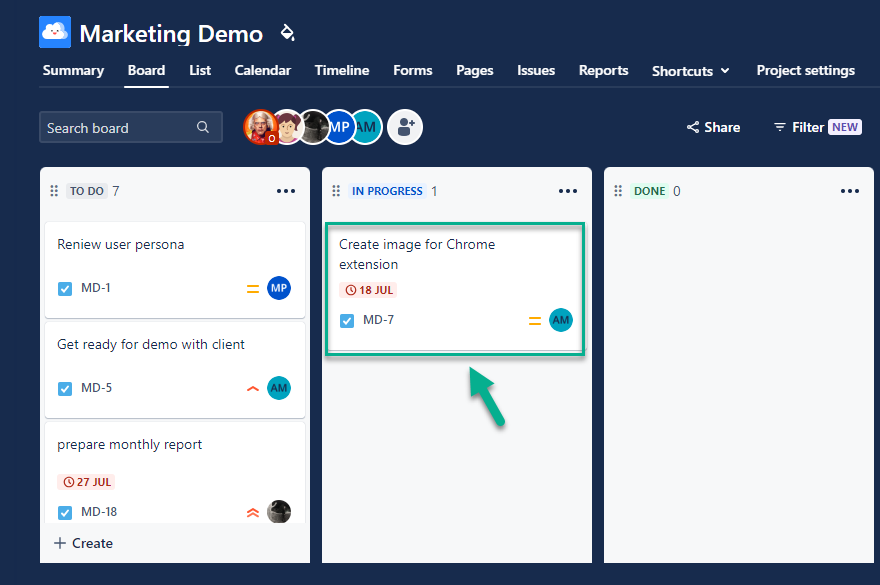This screenshot has width=880, height=585.
Task: Open the Filter options
Action: pos(816,127)
